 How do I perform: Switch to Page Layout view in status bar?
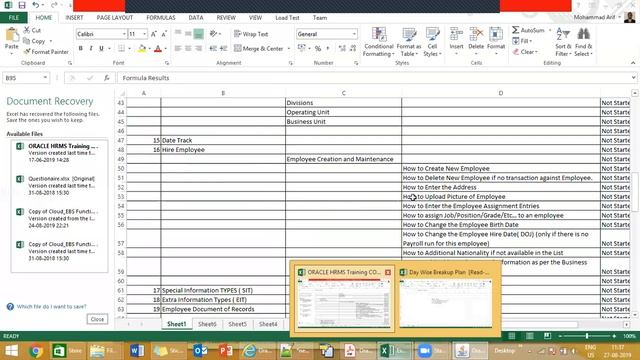tap(529, 336)
